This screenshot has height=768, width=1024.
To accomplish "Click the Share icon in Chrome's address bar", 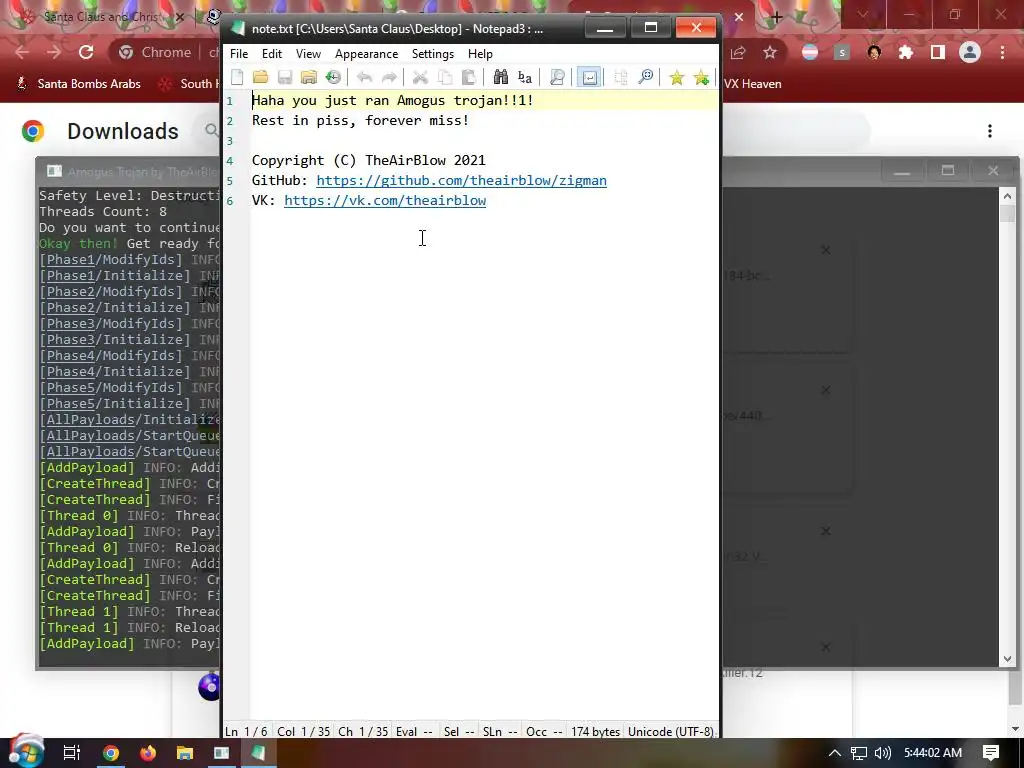I will pyautogui.click(x=738, y=52).
